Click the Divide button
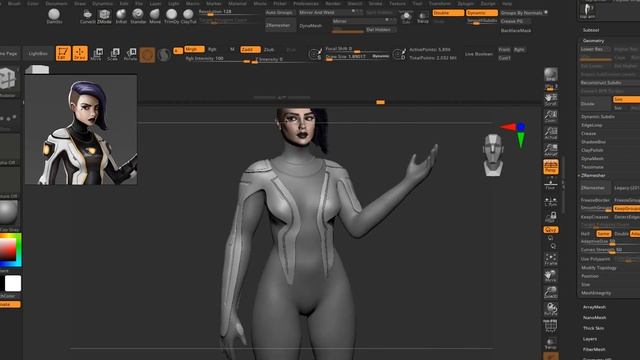640x360 pixels. coord(595,104)
